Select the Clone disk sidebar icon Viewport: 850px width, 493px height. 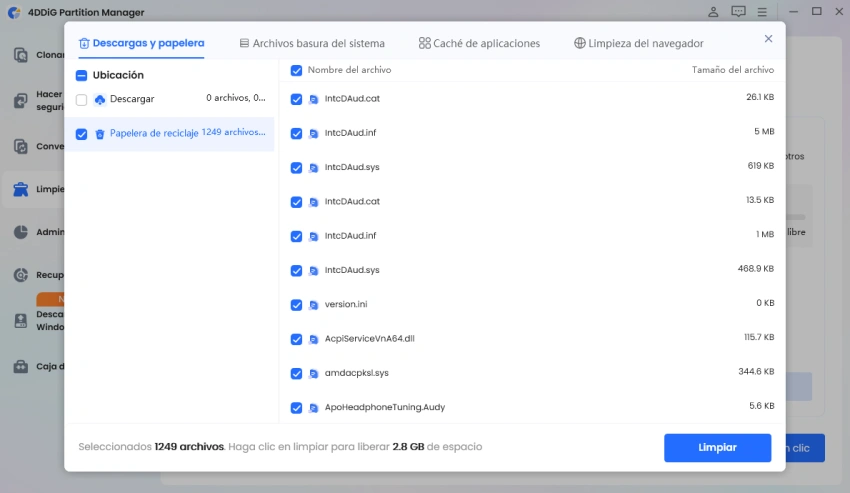point(21,55)
